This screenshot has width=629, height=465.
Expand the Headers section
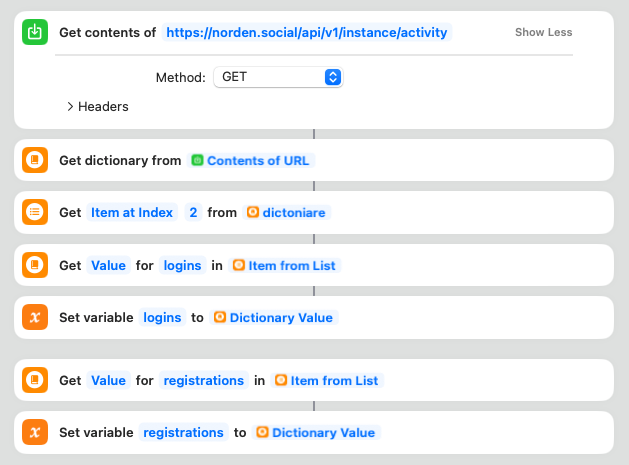coord(97,106)
